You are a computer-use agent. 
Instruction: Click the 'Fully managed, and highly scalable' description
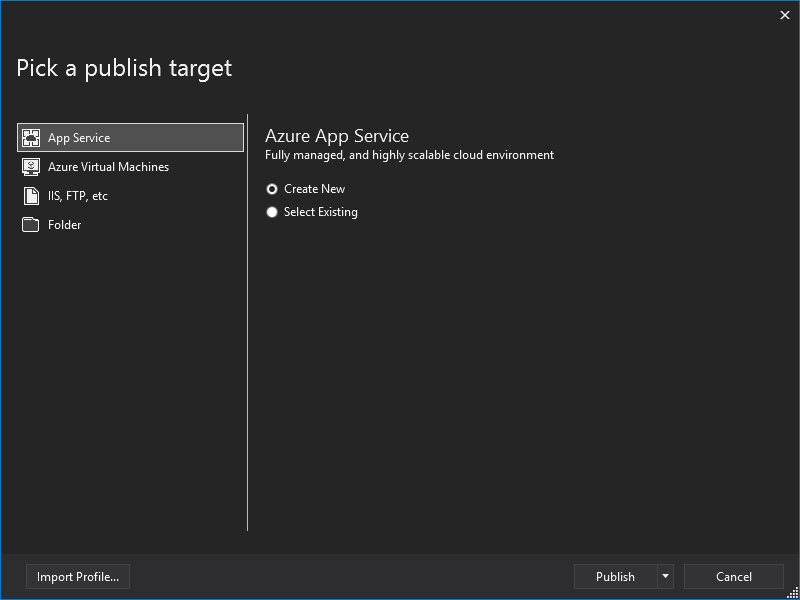pyautogui.click(x=409, y=155)
